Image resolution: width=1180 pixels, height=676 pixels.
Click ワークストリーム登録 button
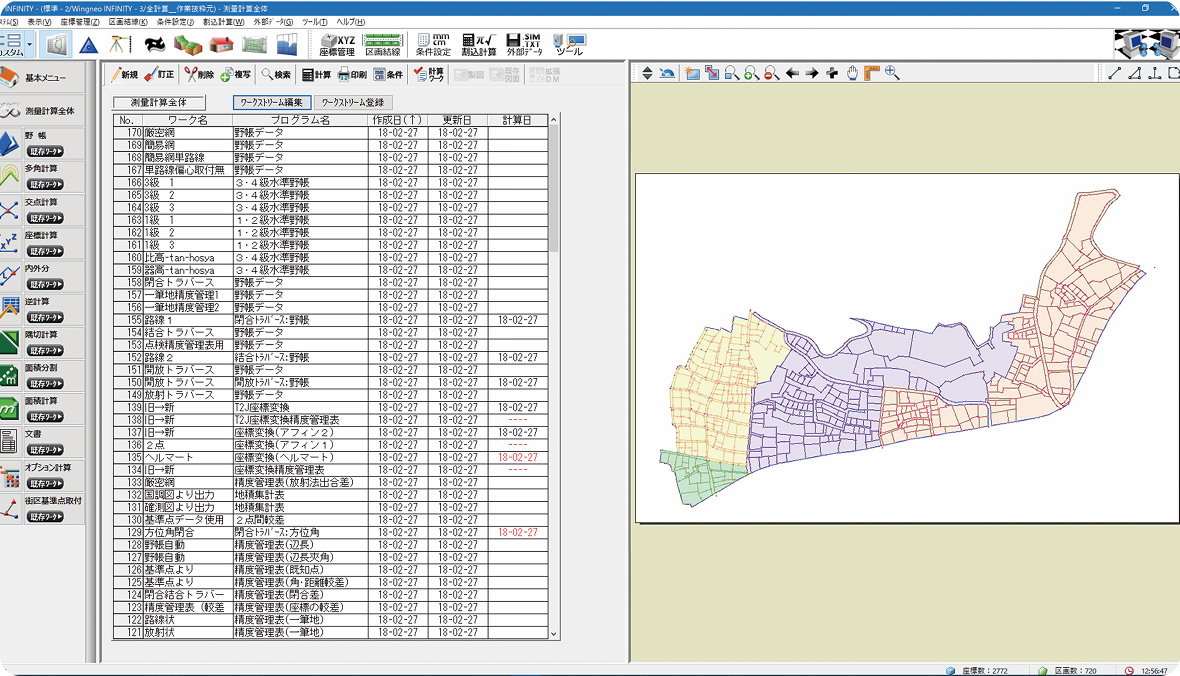coord(353,102)
